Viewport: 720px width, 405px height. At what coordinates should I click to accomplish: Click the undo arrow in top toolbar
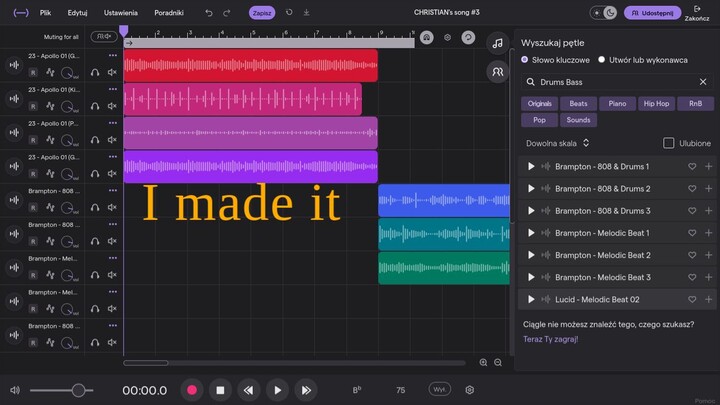pos(209,13)
